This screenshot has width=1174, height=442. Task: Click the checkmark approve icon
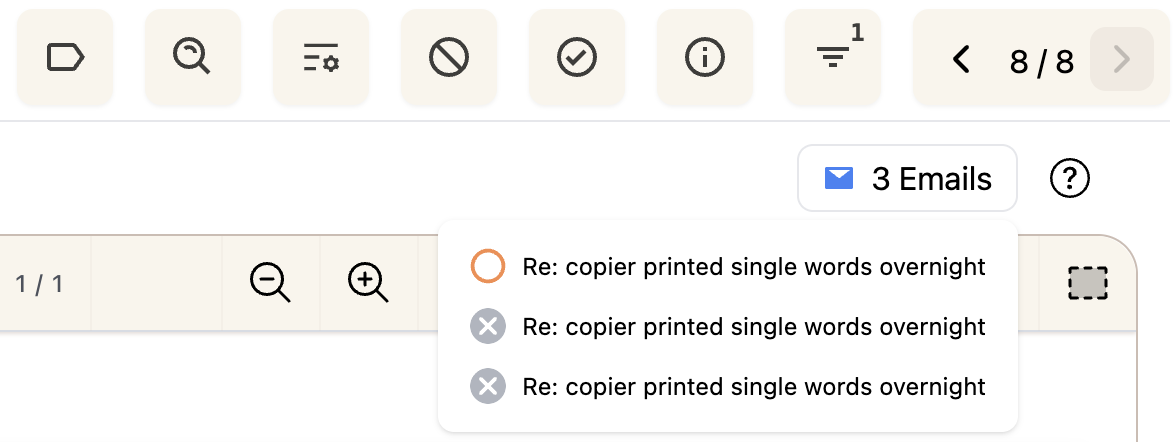577,58
